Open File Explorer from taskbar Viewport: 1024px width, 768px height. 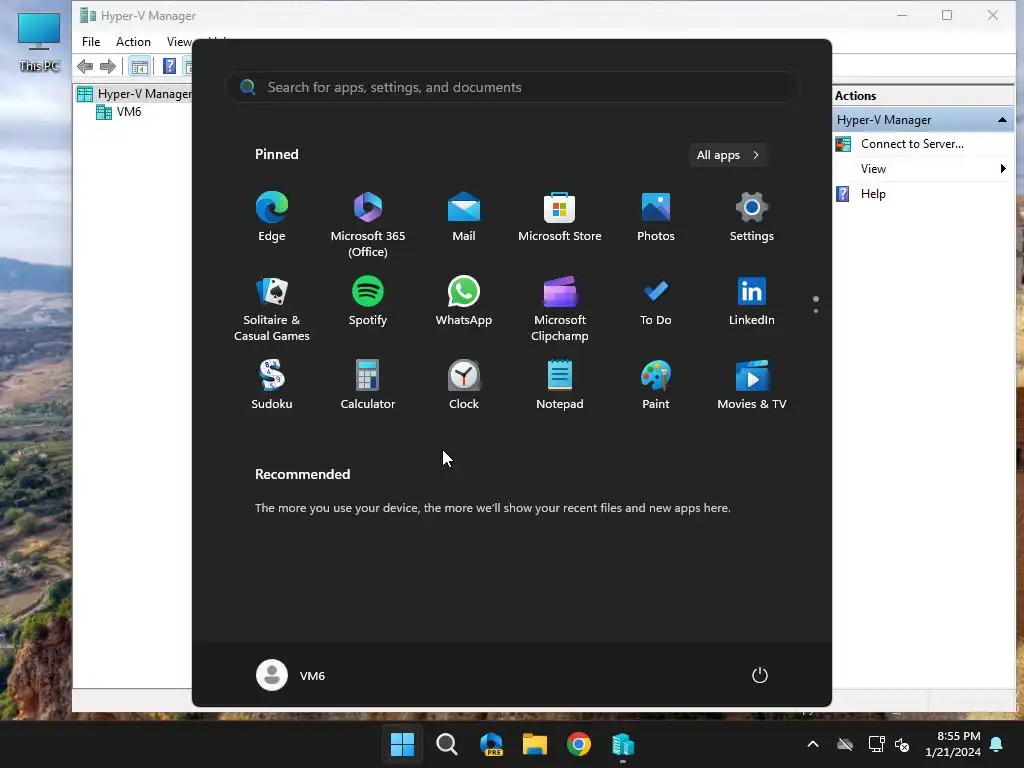(534, 744)
